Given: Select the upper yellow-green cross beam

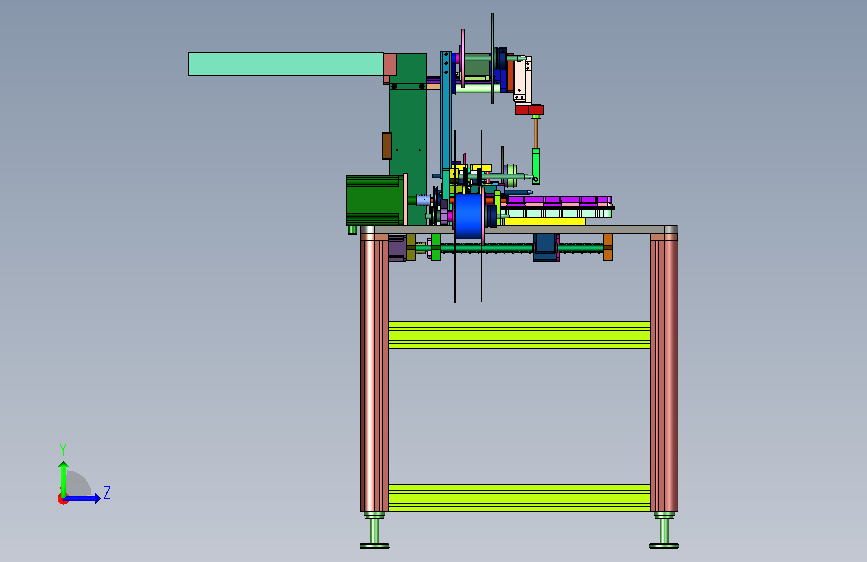Looking at the screenshot, I should (519, 335).
